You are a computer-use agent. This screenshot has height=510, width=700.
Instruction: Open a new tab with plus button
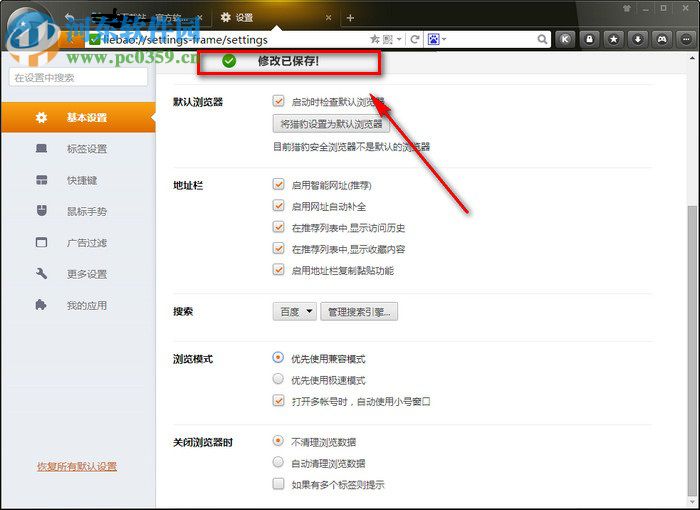tap(350, 18)
